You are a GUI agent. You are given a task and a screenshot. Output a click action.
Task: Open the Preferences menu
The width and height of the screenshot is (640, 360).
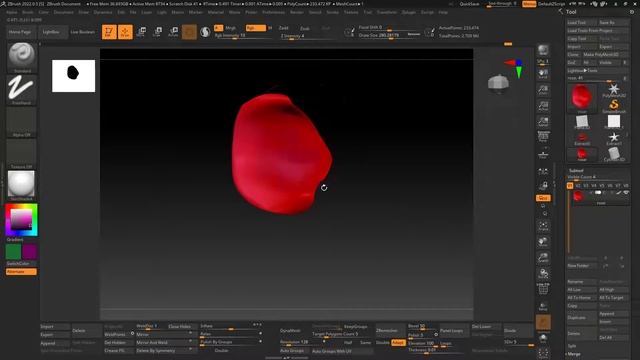pos(273,12)
